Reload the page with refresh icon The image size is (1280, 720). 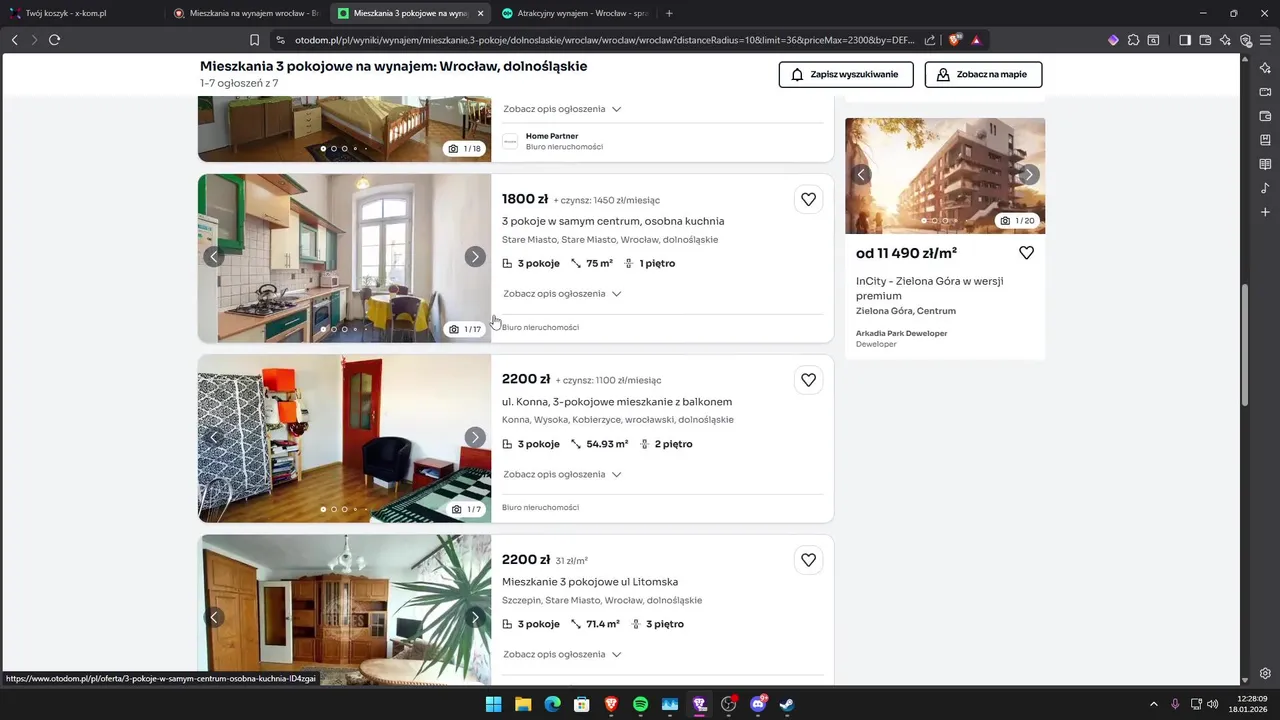[x=54, y=40]
